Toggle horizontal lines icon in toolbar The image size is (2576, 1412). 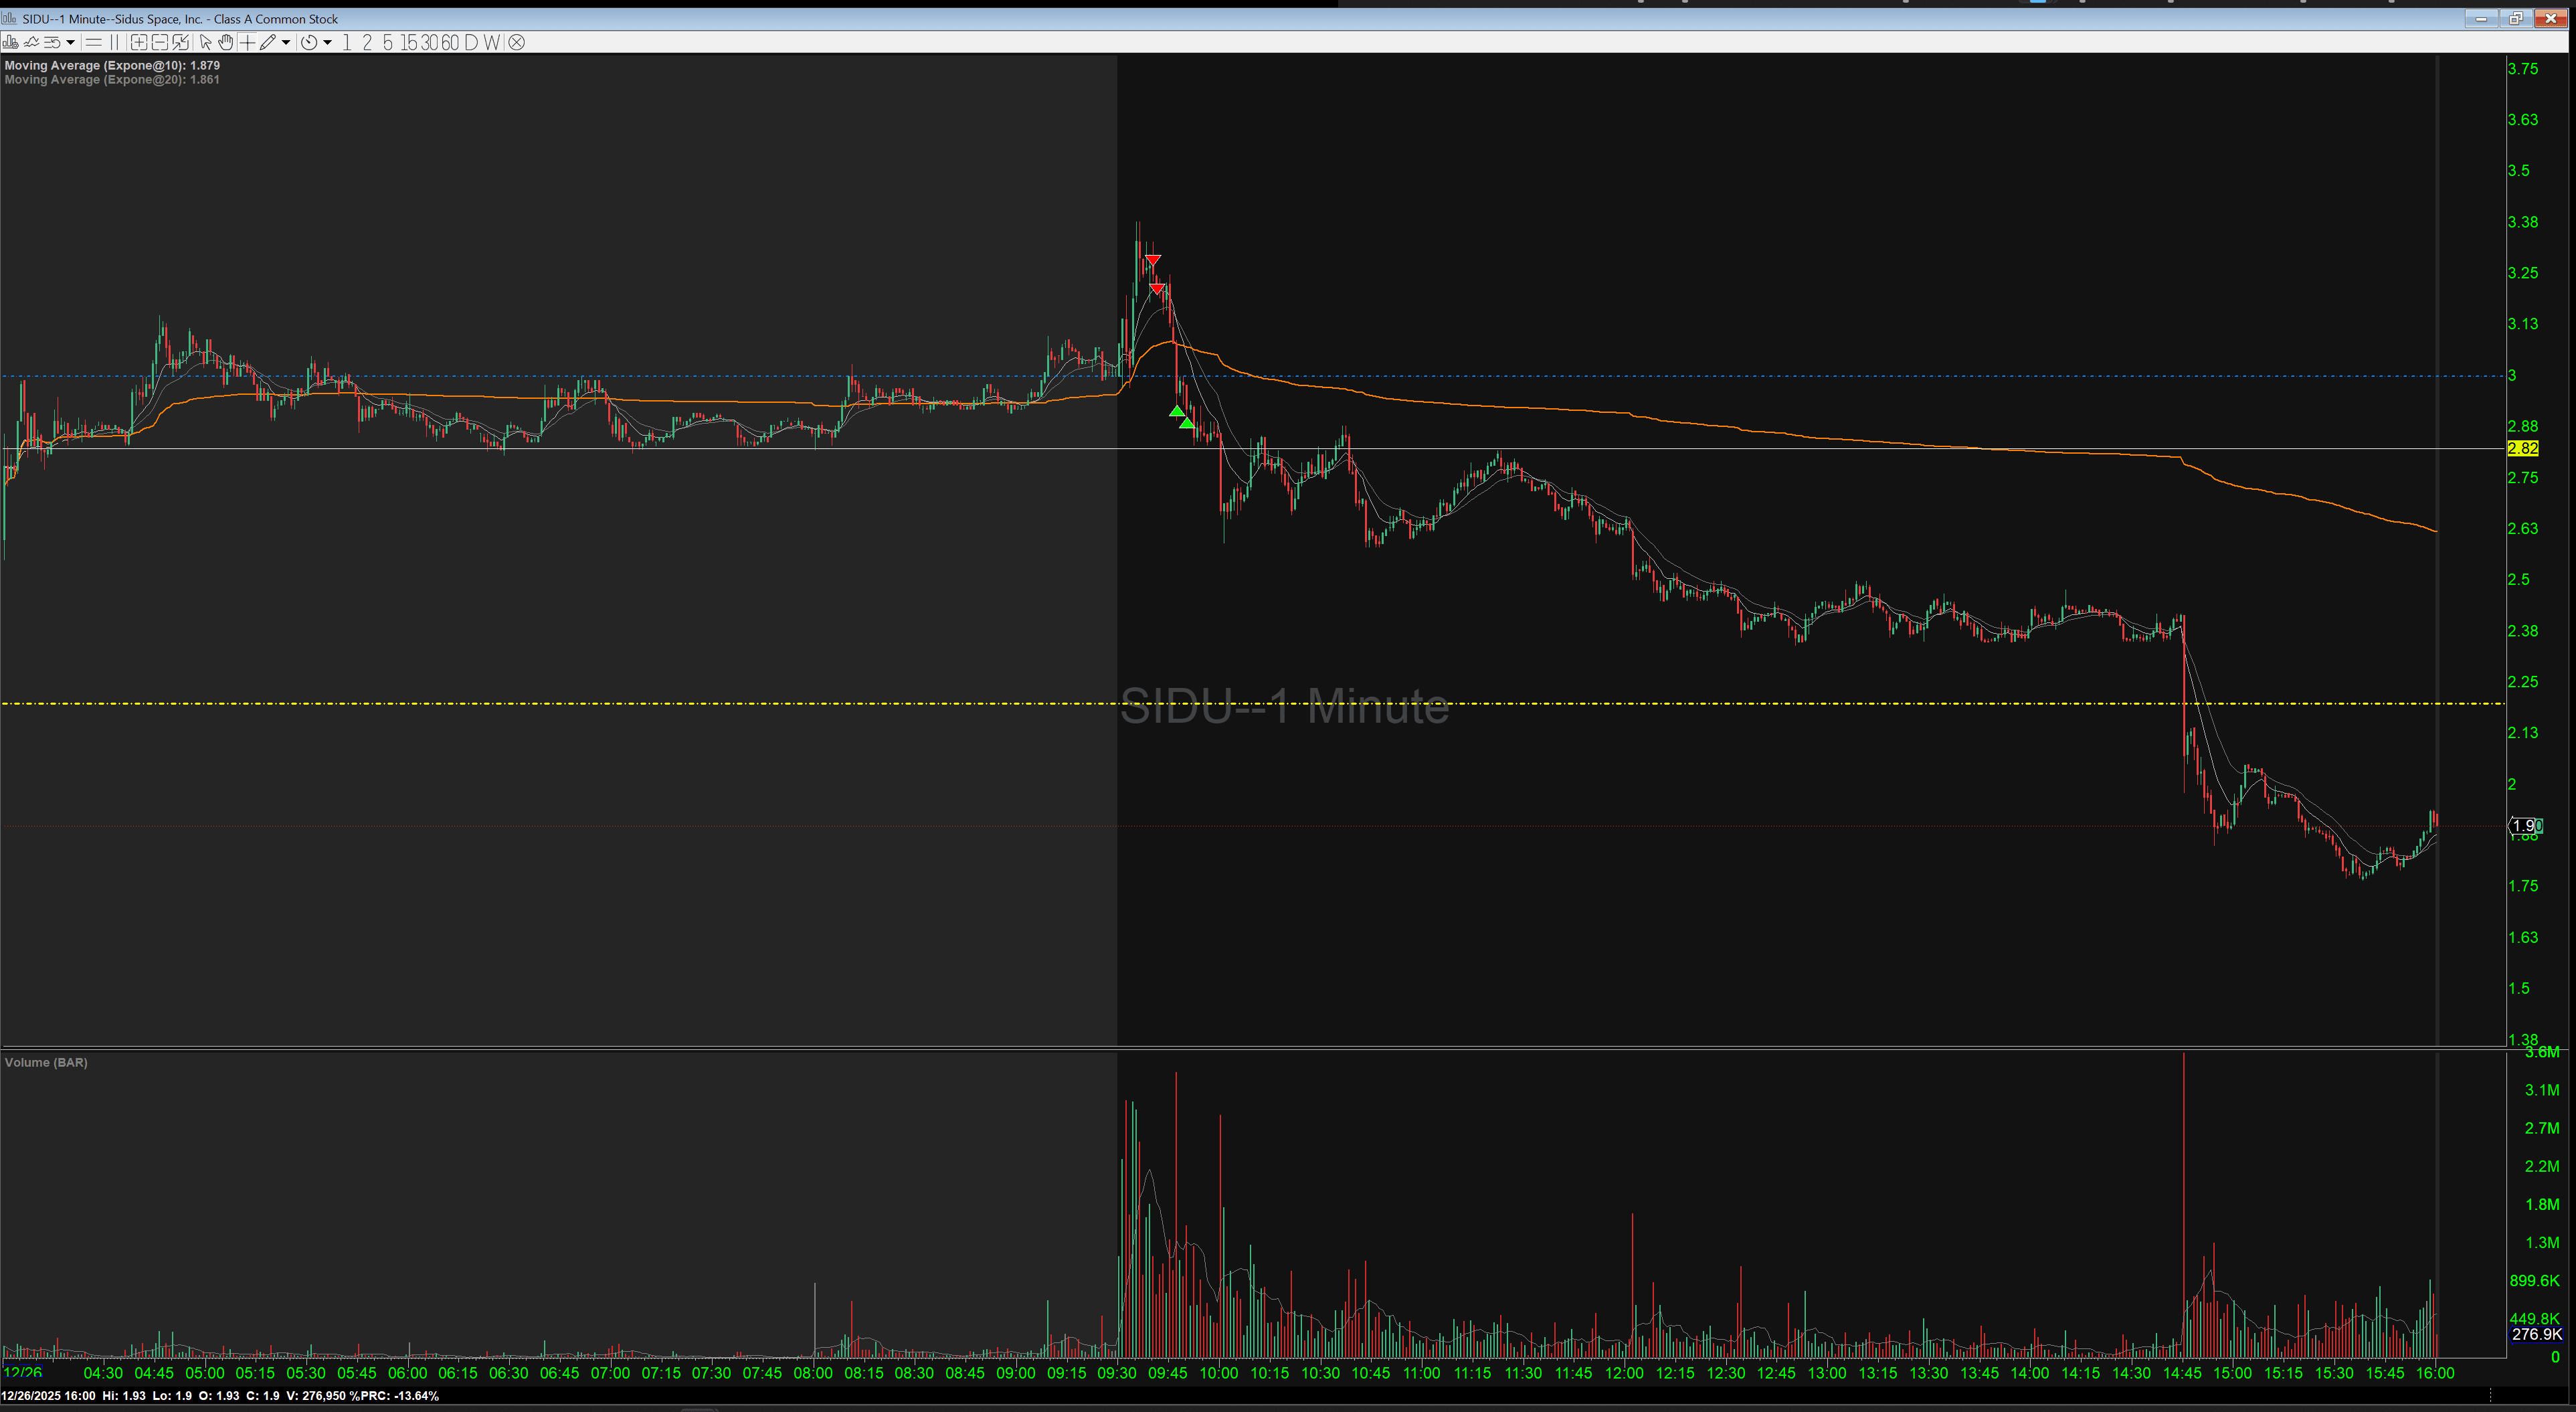(93, 42)
